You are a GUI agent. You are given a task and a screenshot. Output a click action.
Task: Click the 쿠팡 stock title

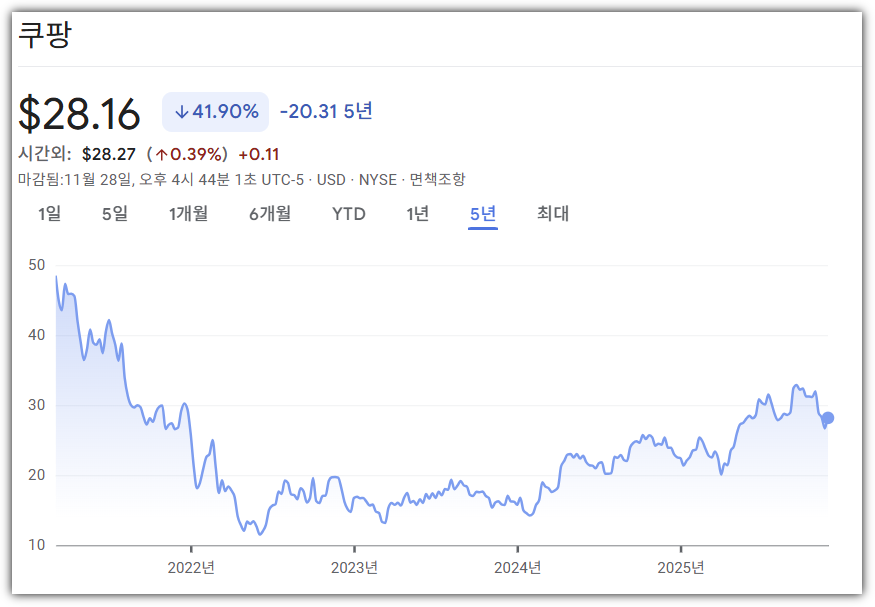point(45,35)
